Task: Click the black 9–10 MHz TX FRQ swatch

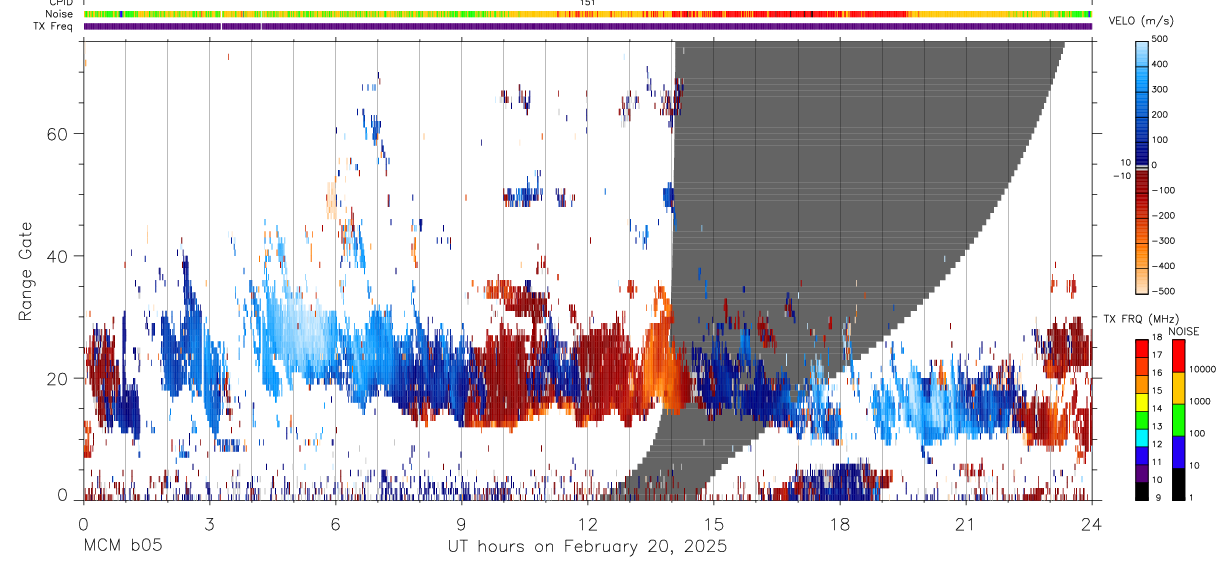Action: [x=1142, y=490]
